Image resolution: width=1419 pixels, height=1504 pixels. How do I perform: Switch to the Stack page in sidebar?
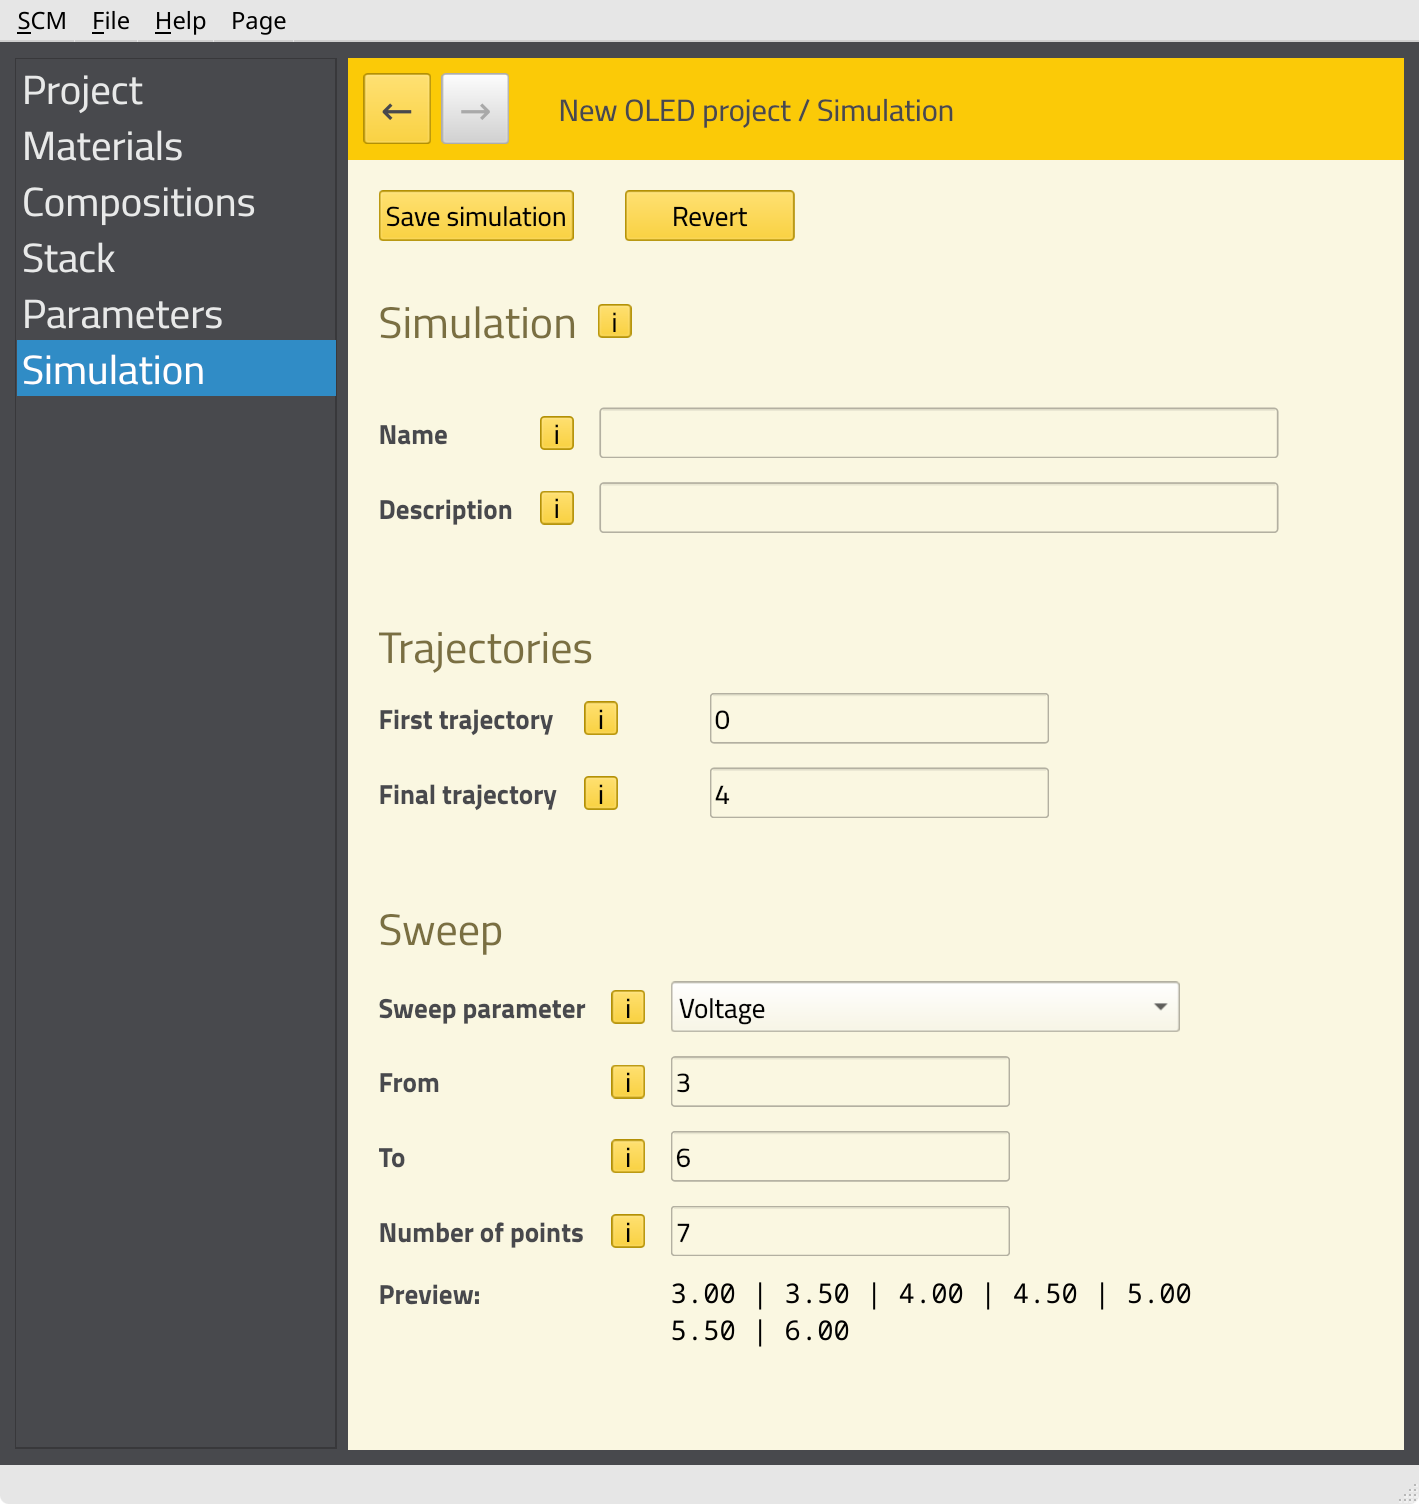69,259
